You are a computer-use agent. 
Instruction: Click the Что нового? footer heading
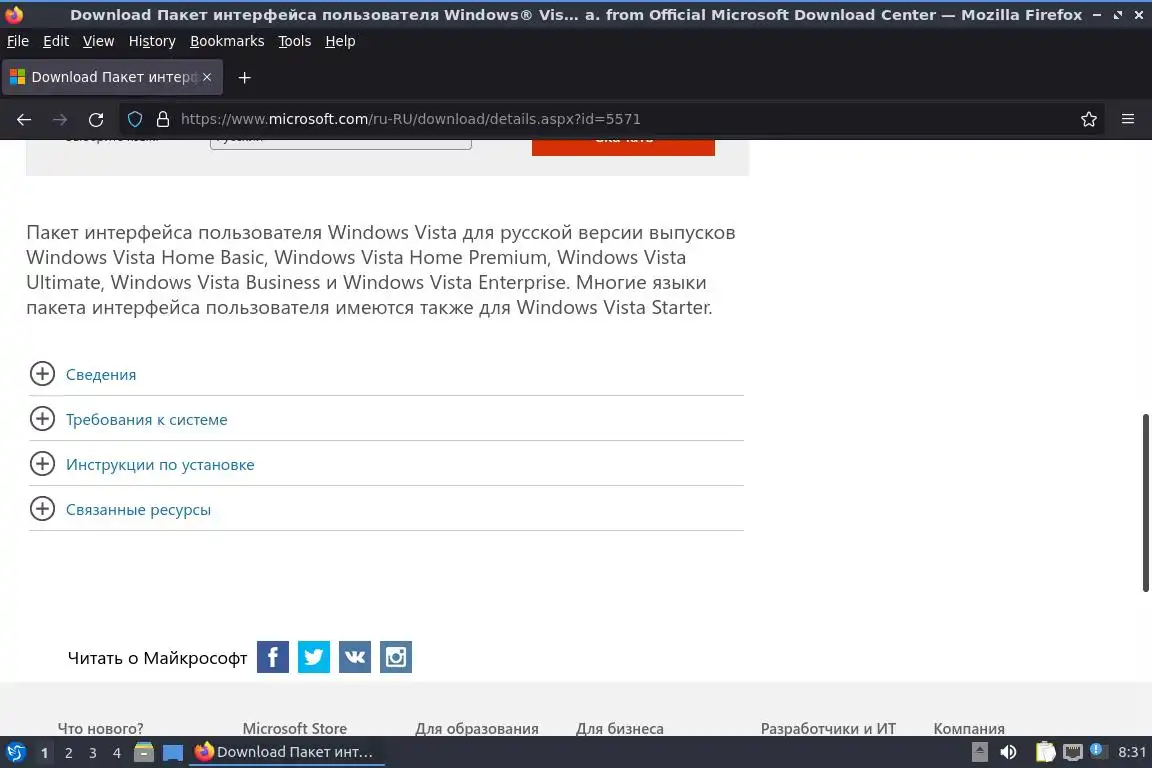tap(101, 728)
